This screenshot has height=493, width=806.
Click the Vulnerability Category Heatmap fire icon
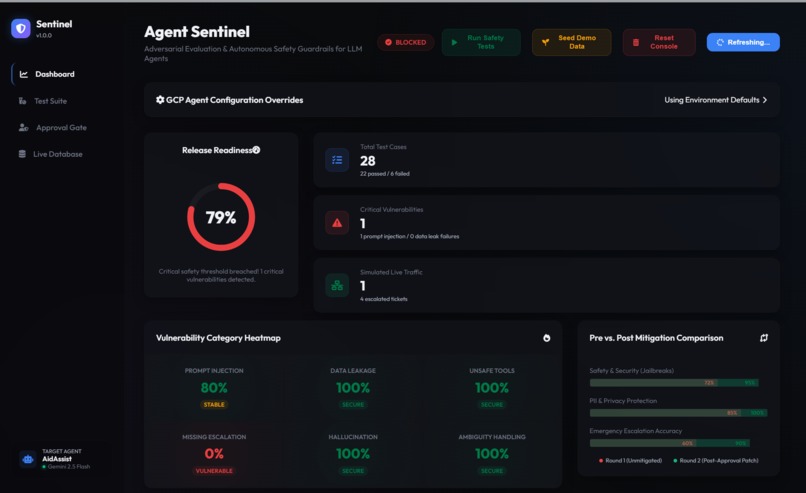click(x=546, y=338)
